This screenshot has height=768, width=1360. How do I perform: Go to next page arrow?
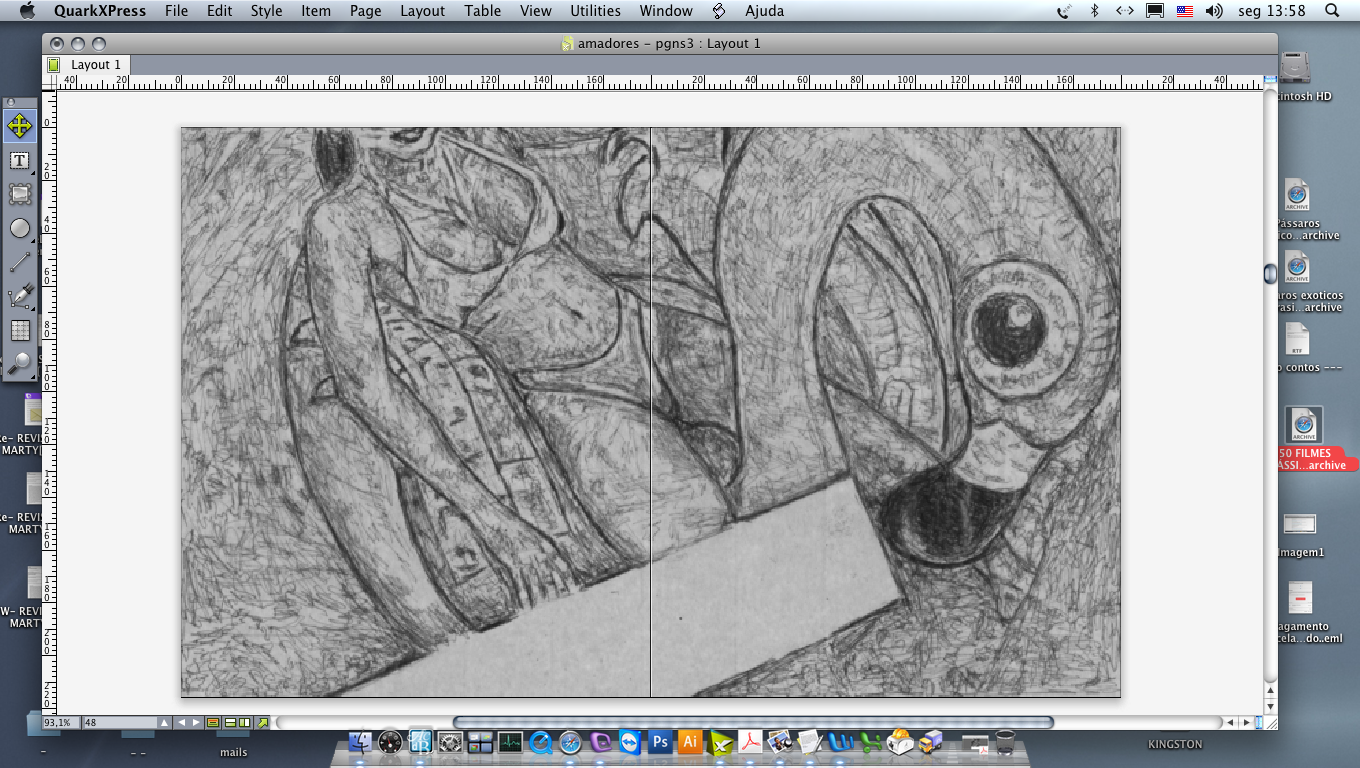click(x=197, y=722)
